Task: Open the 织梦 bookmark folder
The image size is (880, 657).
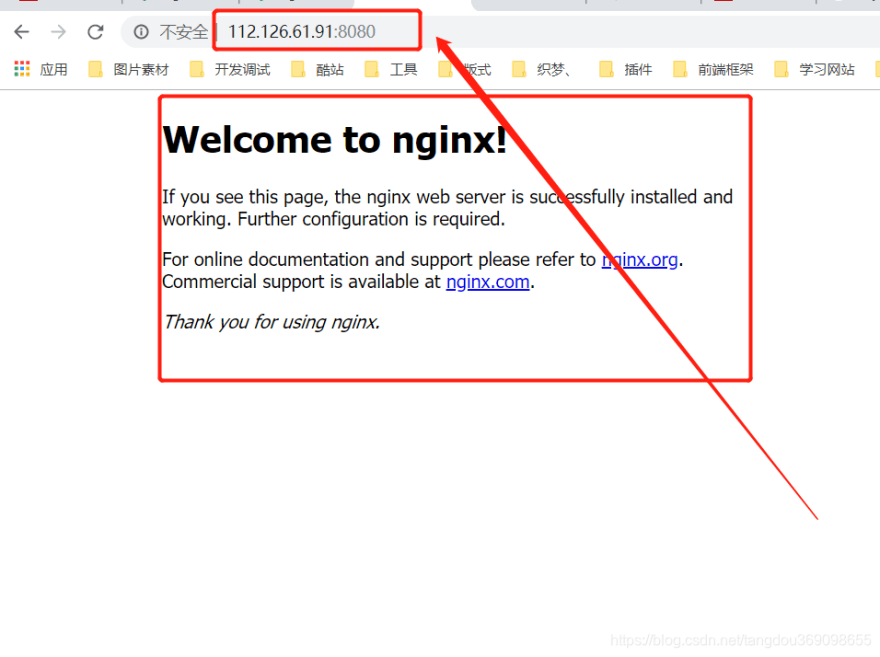Action: (x=542, y=70)
